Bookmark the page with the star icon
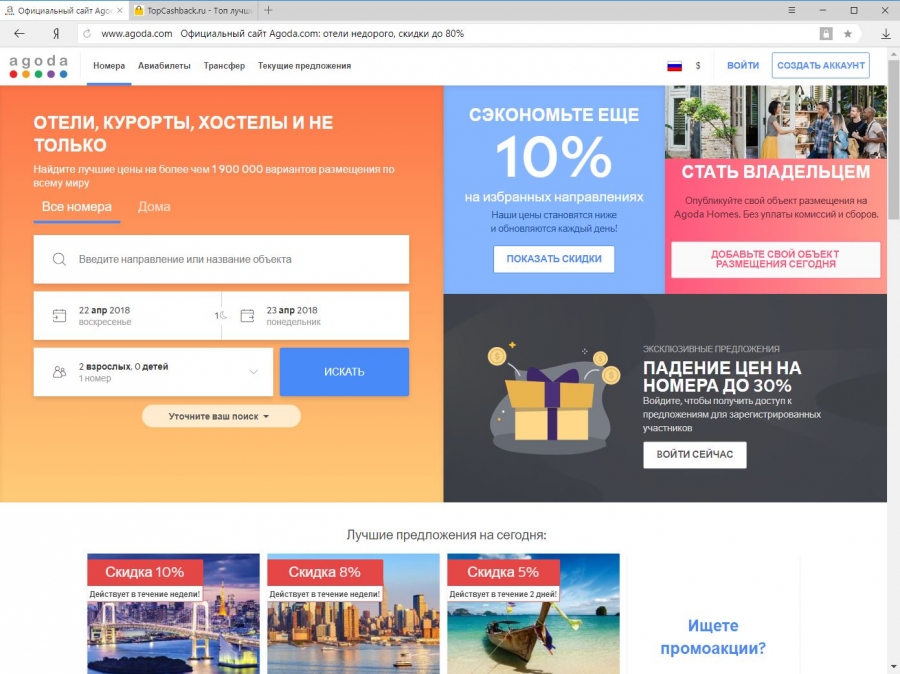The image size is (900, 674). pyautogui.click(x=847, y=34)
